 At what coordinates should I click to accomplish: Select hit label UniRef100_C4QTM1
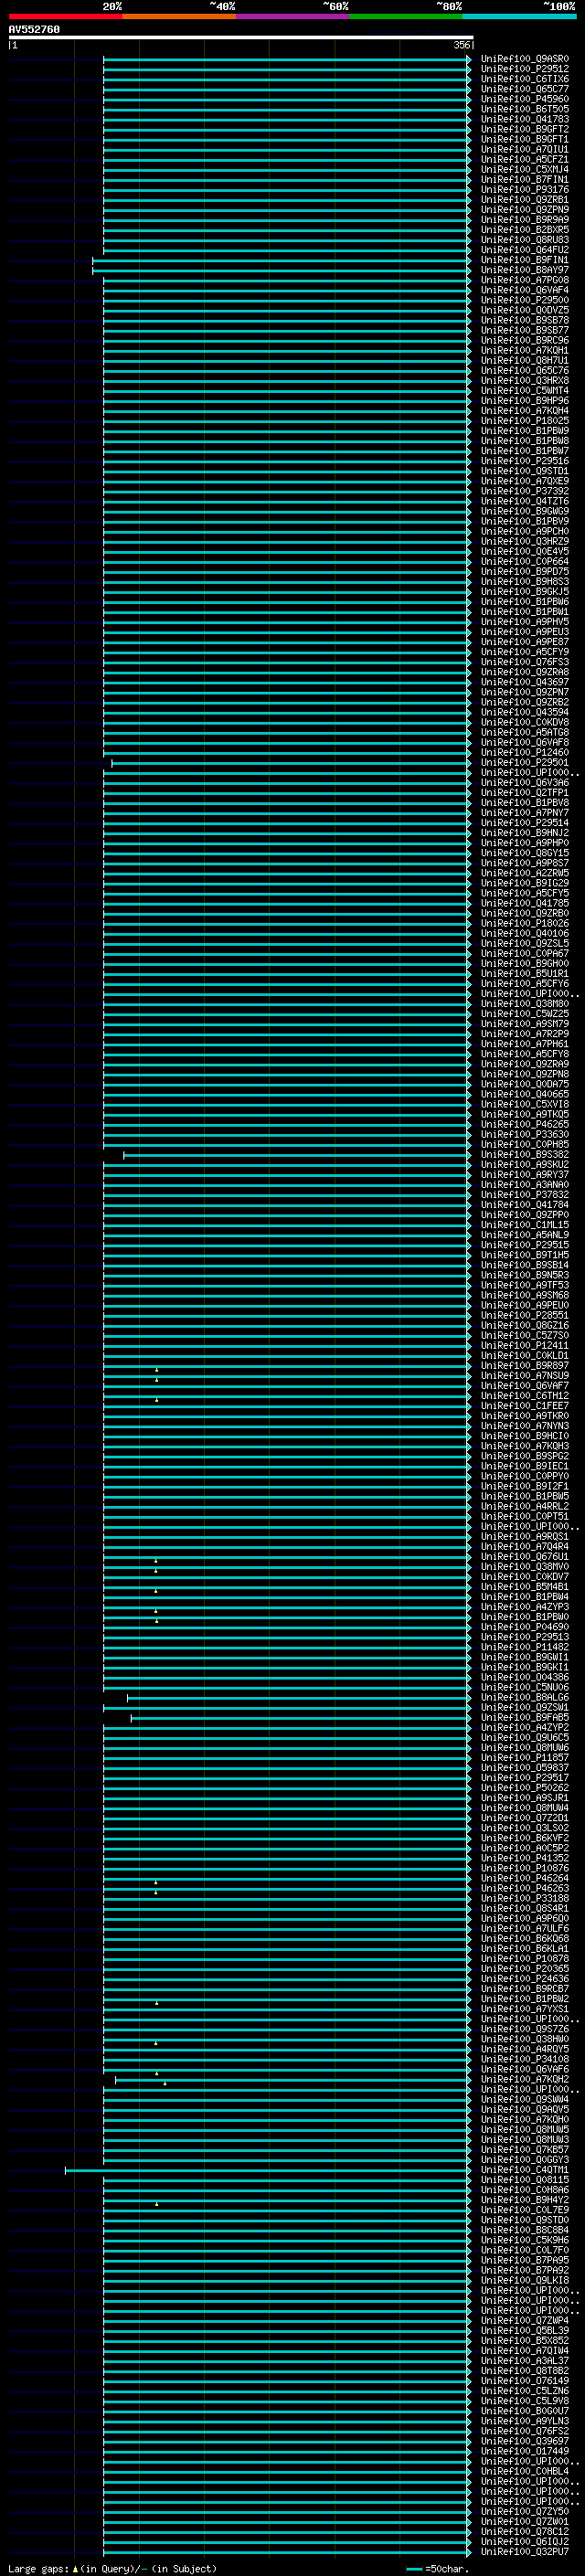tap(525, 2169)
